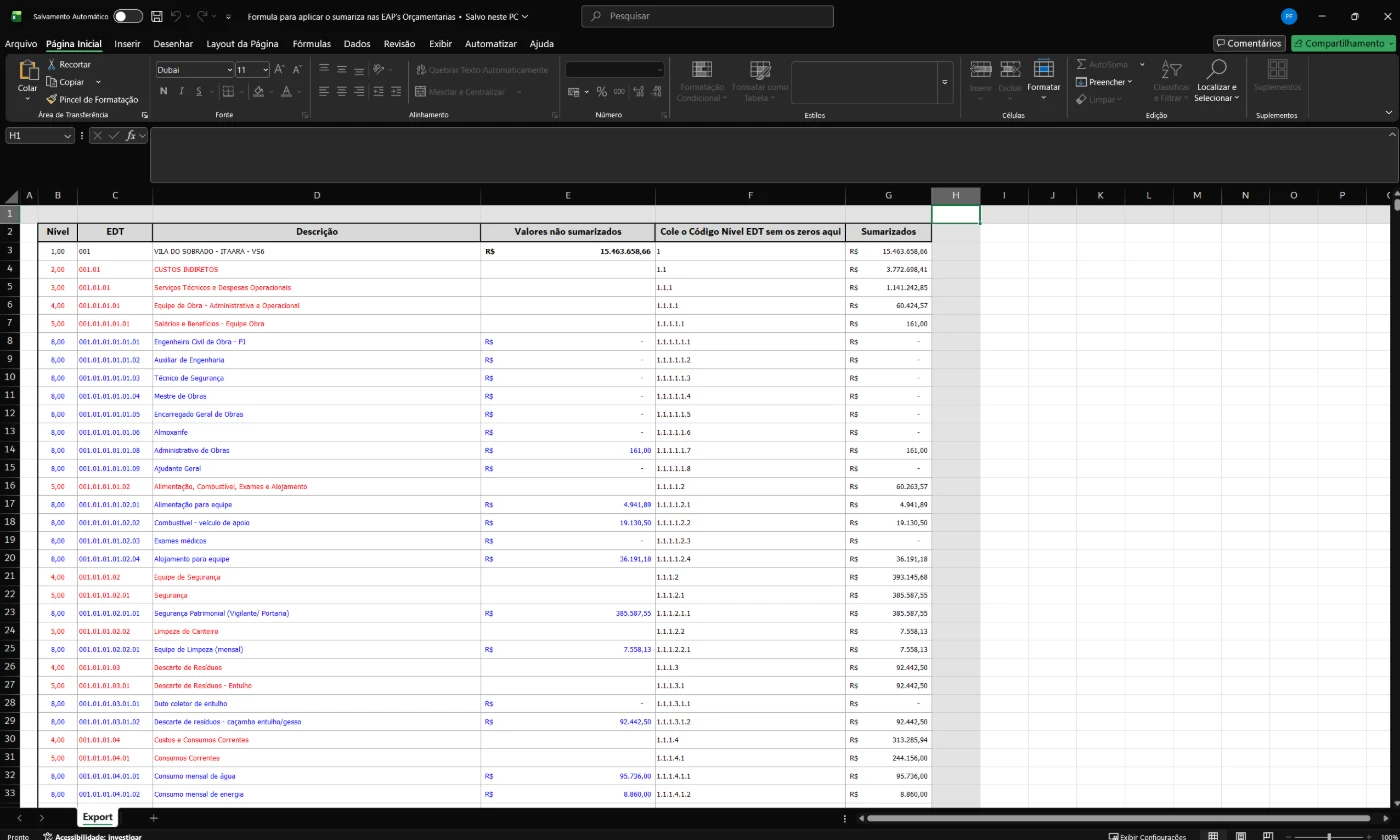Add a new sheet with plus icon
This screenshot has width=1400, height=840.
[x=153, y=818]
